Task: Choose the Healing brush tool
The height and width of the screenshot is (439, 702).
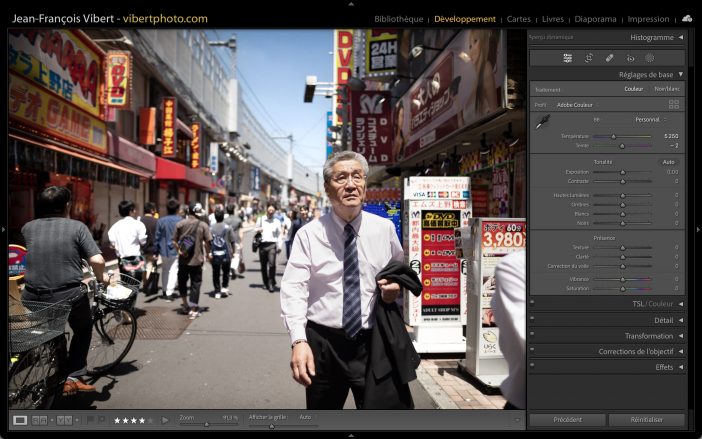Action: click(610, 58)
